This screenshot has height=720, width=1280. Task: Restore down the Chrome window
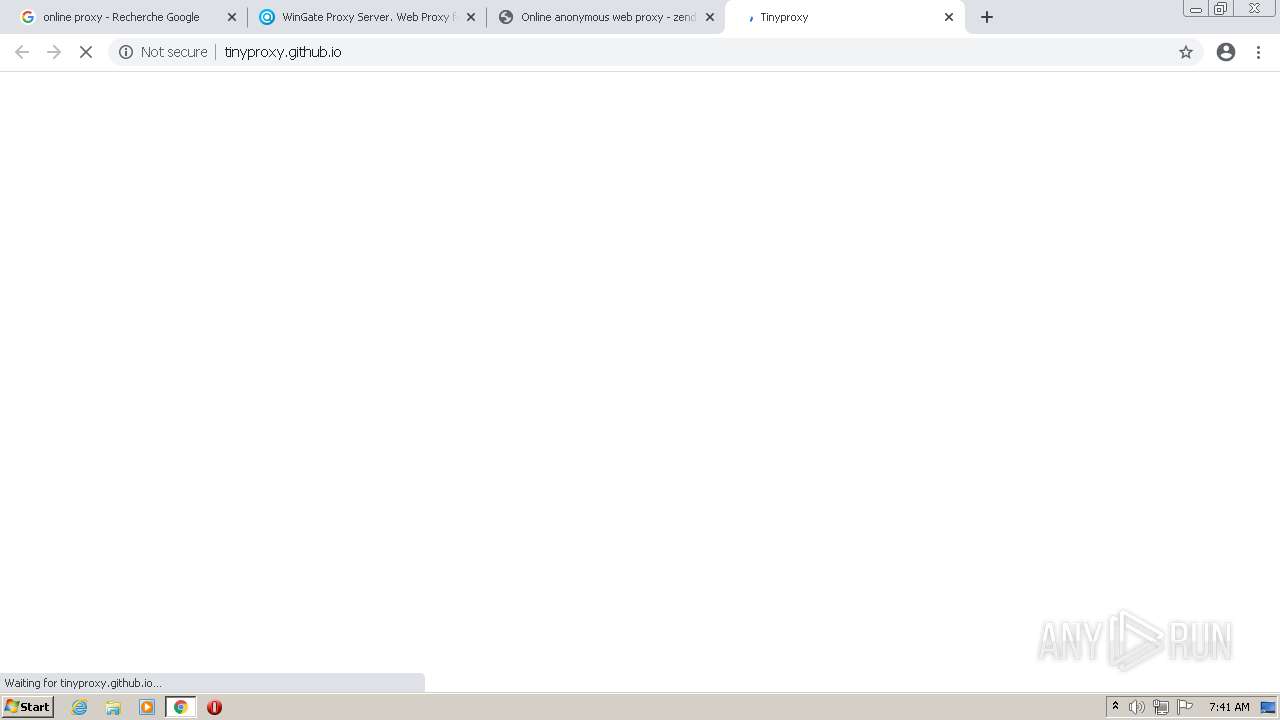(1221, 9)
